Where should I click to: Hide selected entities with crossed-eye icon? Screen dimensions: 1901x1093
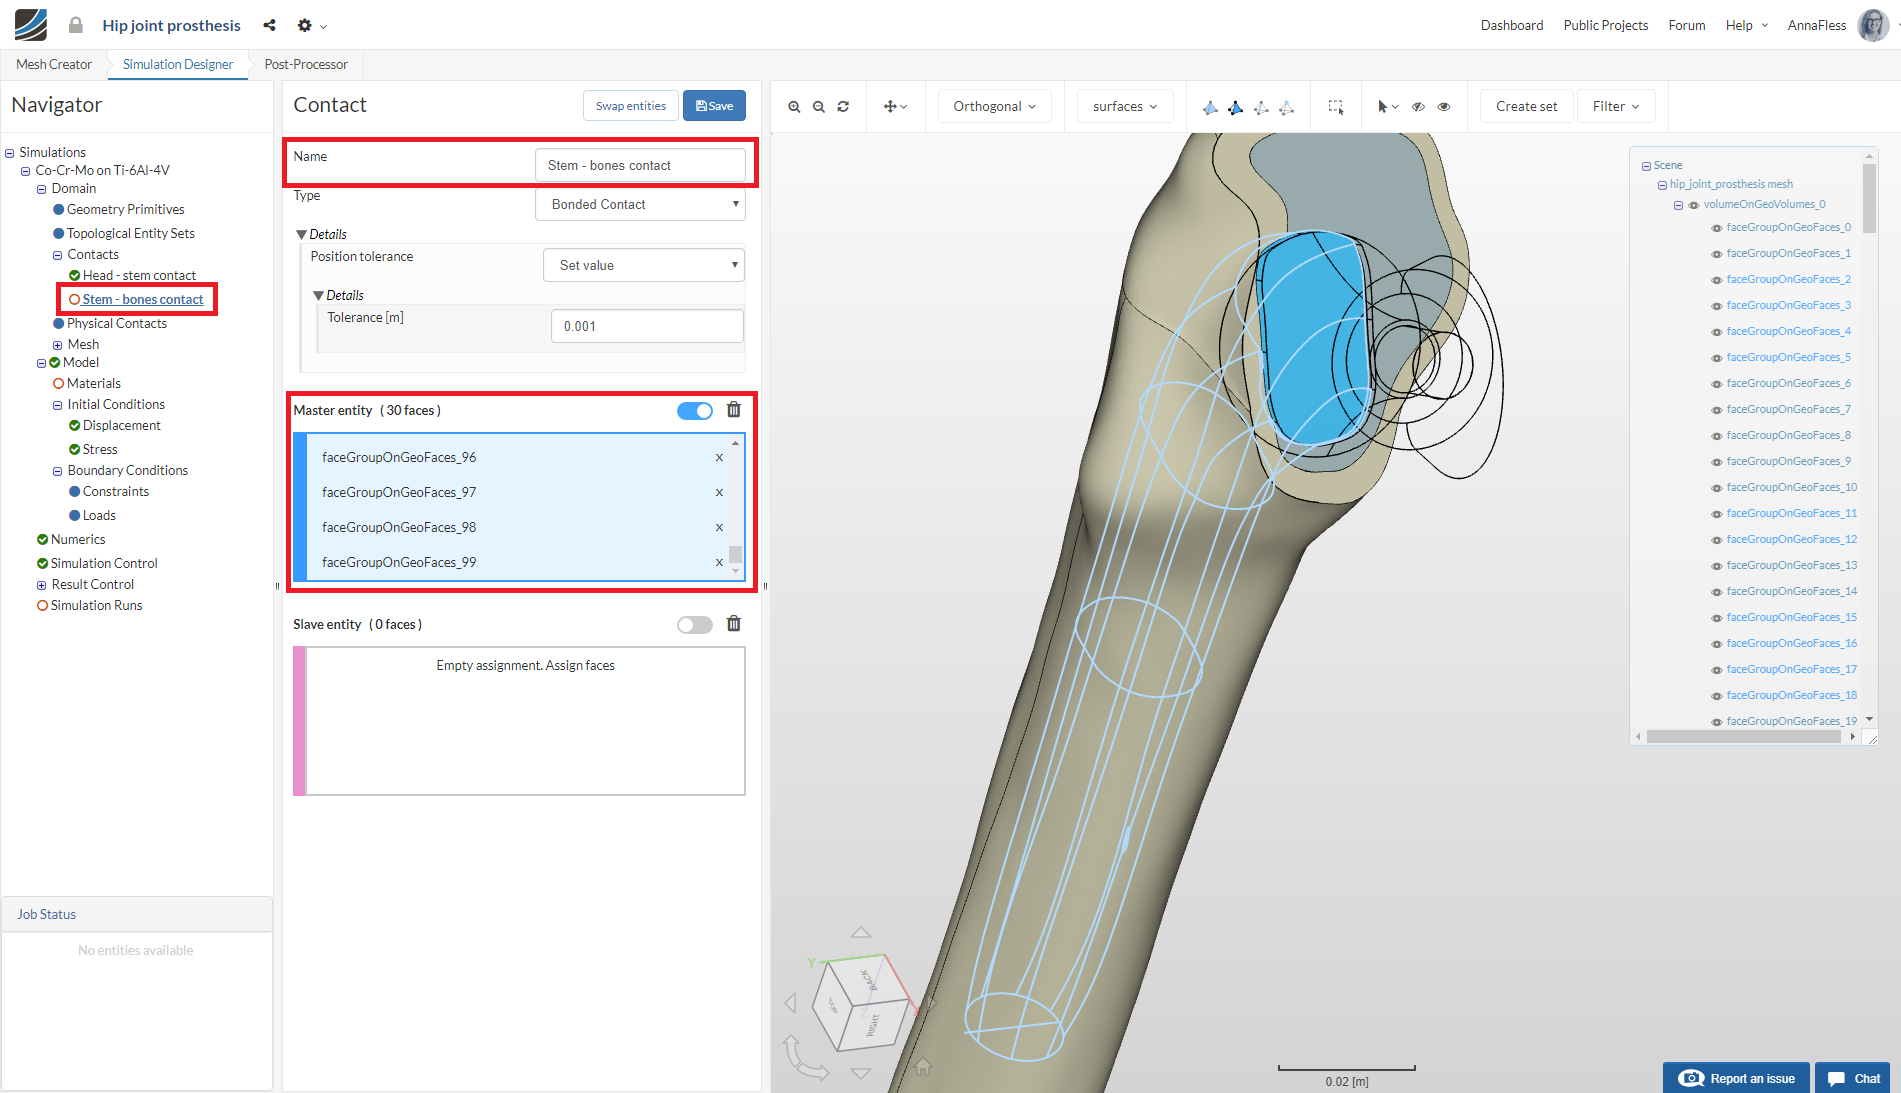tap(1418, 107)
